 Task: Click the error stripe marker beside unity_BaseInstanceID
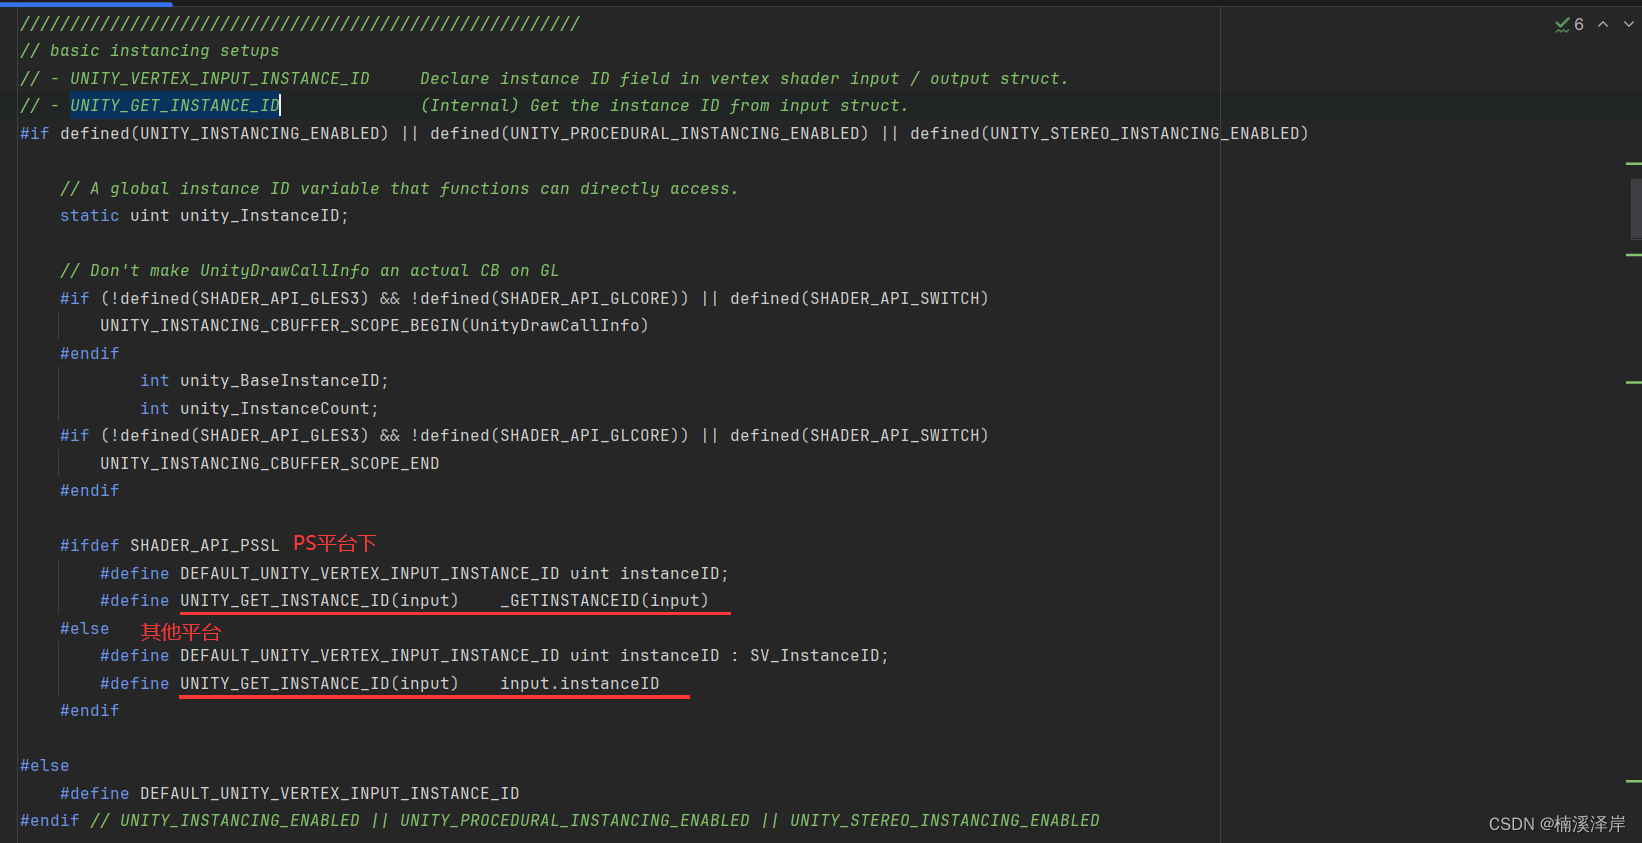pyautogui.click(x=1634, y=382)
